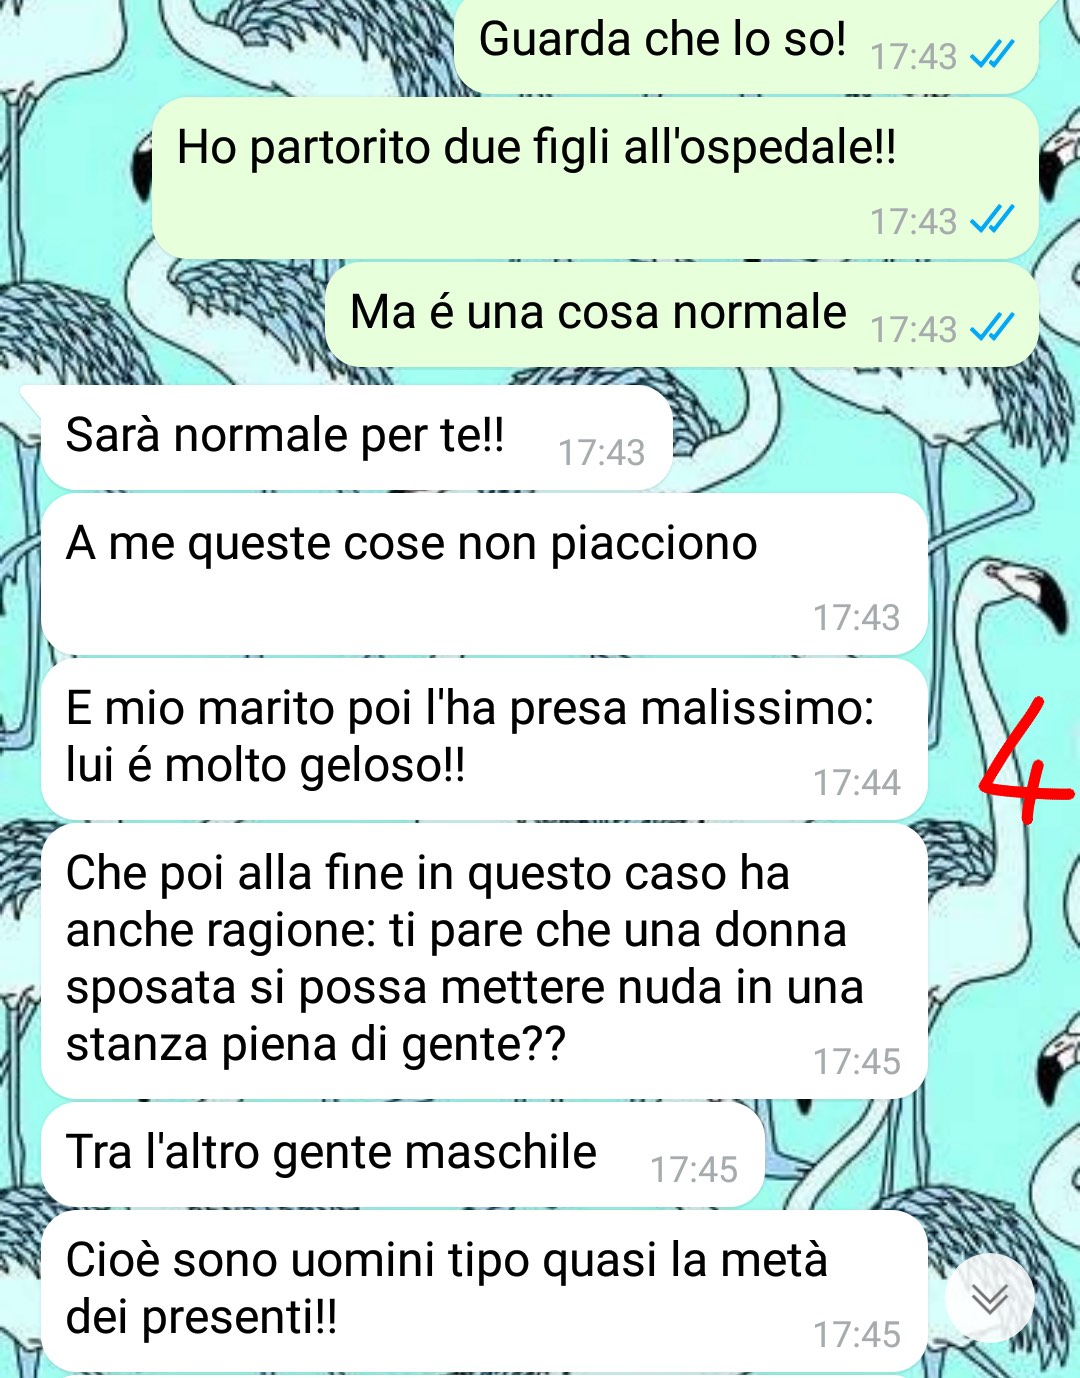Click the 17:43 timestamp on 'Sarà normale per te!!'

point(601,452)
